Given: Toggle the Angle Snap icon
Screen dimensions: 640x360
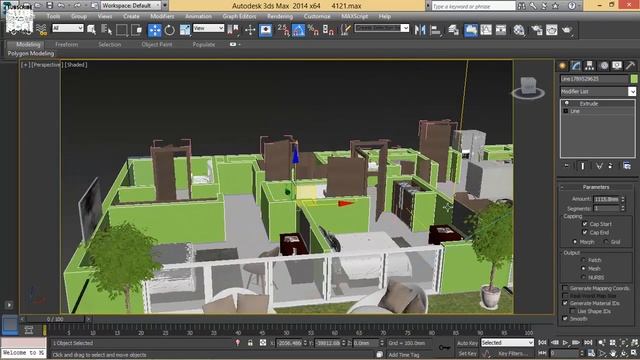Looking at the screenshot, I should tap(298, 30).
